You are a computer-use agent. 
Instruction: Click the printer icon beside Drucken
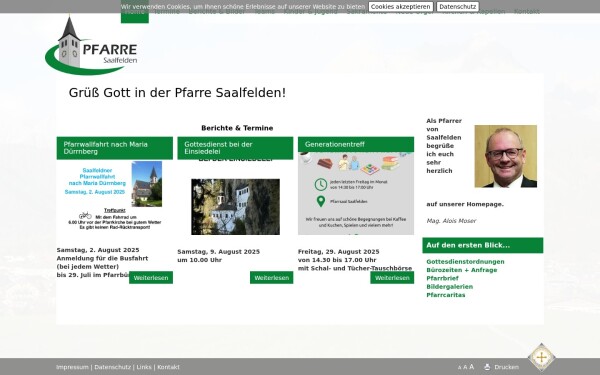coord(487,367)
